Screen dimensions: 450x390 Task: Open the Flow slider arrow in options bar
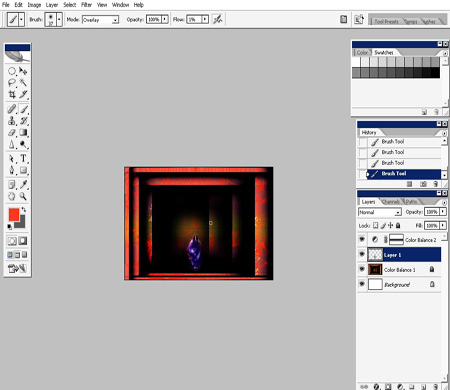(x=205, y=19)
